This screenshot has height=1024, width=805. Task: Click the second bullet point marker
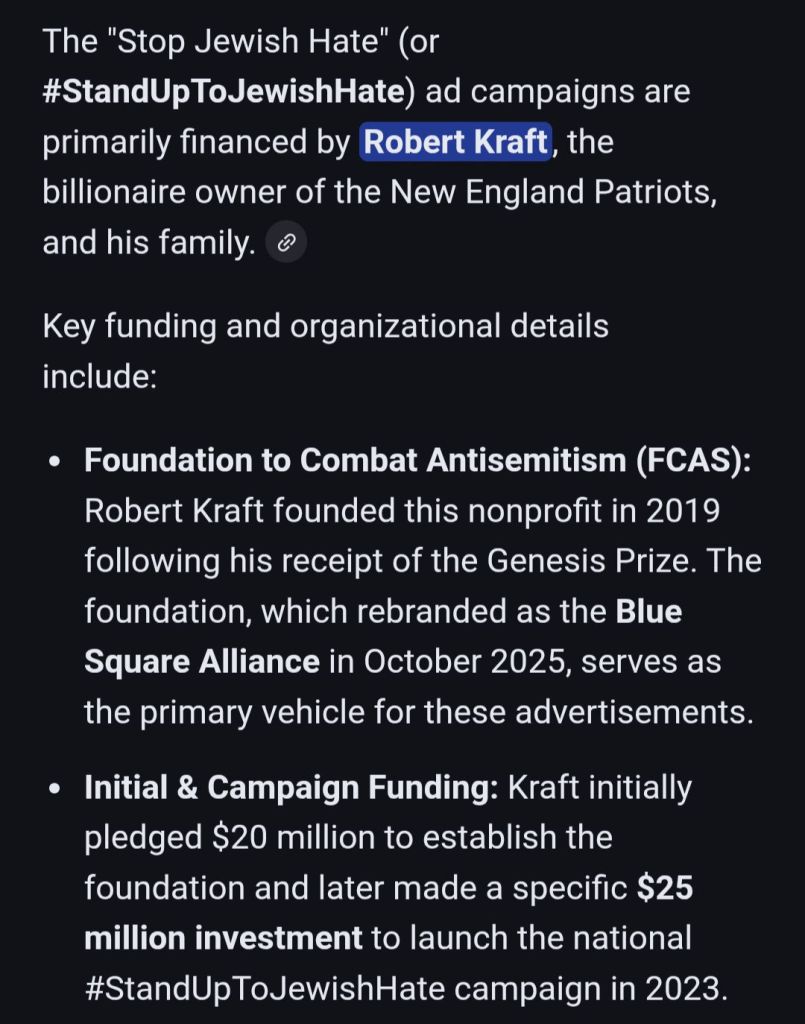(x=55, y=789)
